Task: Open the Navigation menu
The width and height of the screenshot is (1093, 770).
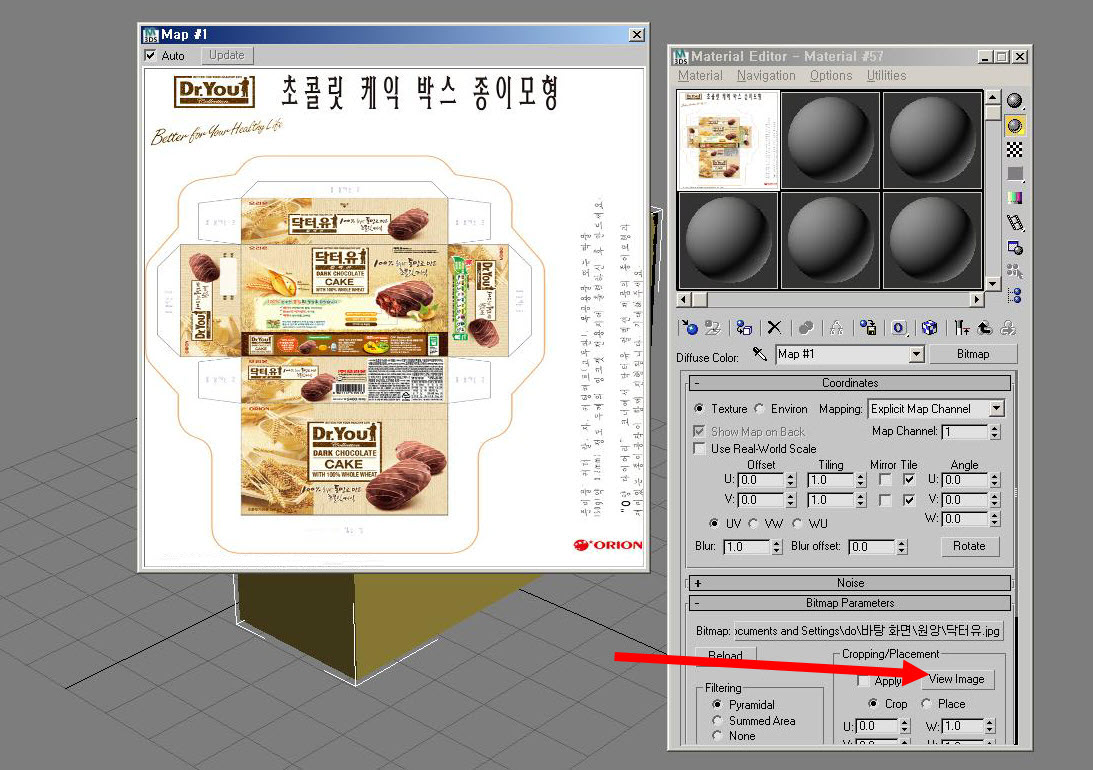Action: click(766, 75)
